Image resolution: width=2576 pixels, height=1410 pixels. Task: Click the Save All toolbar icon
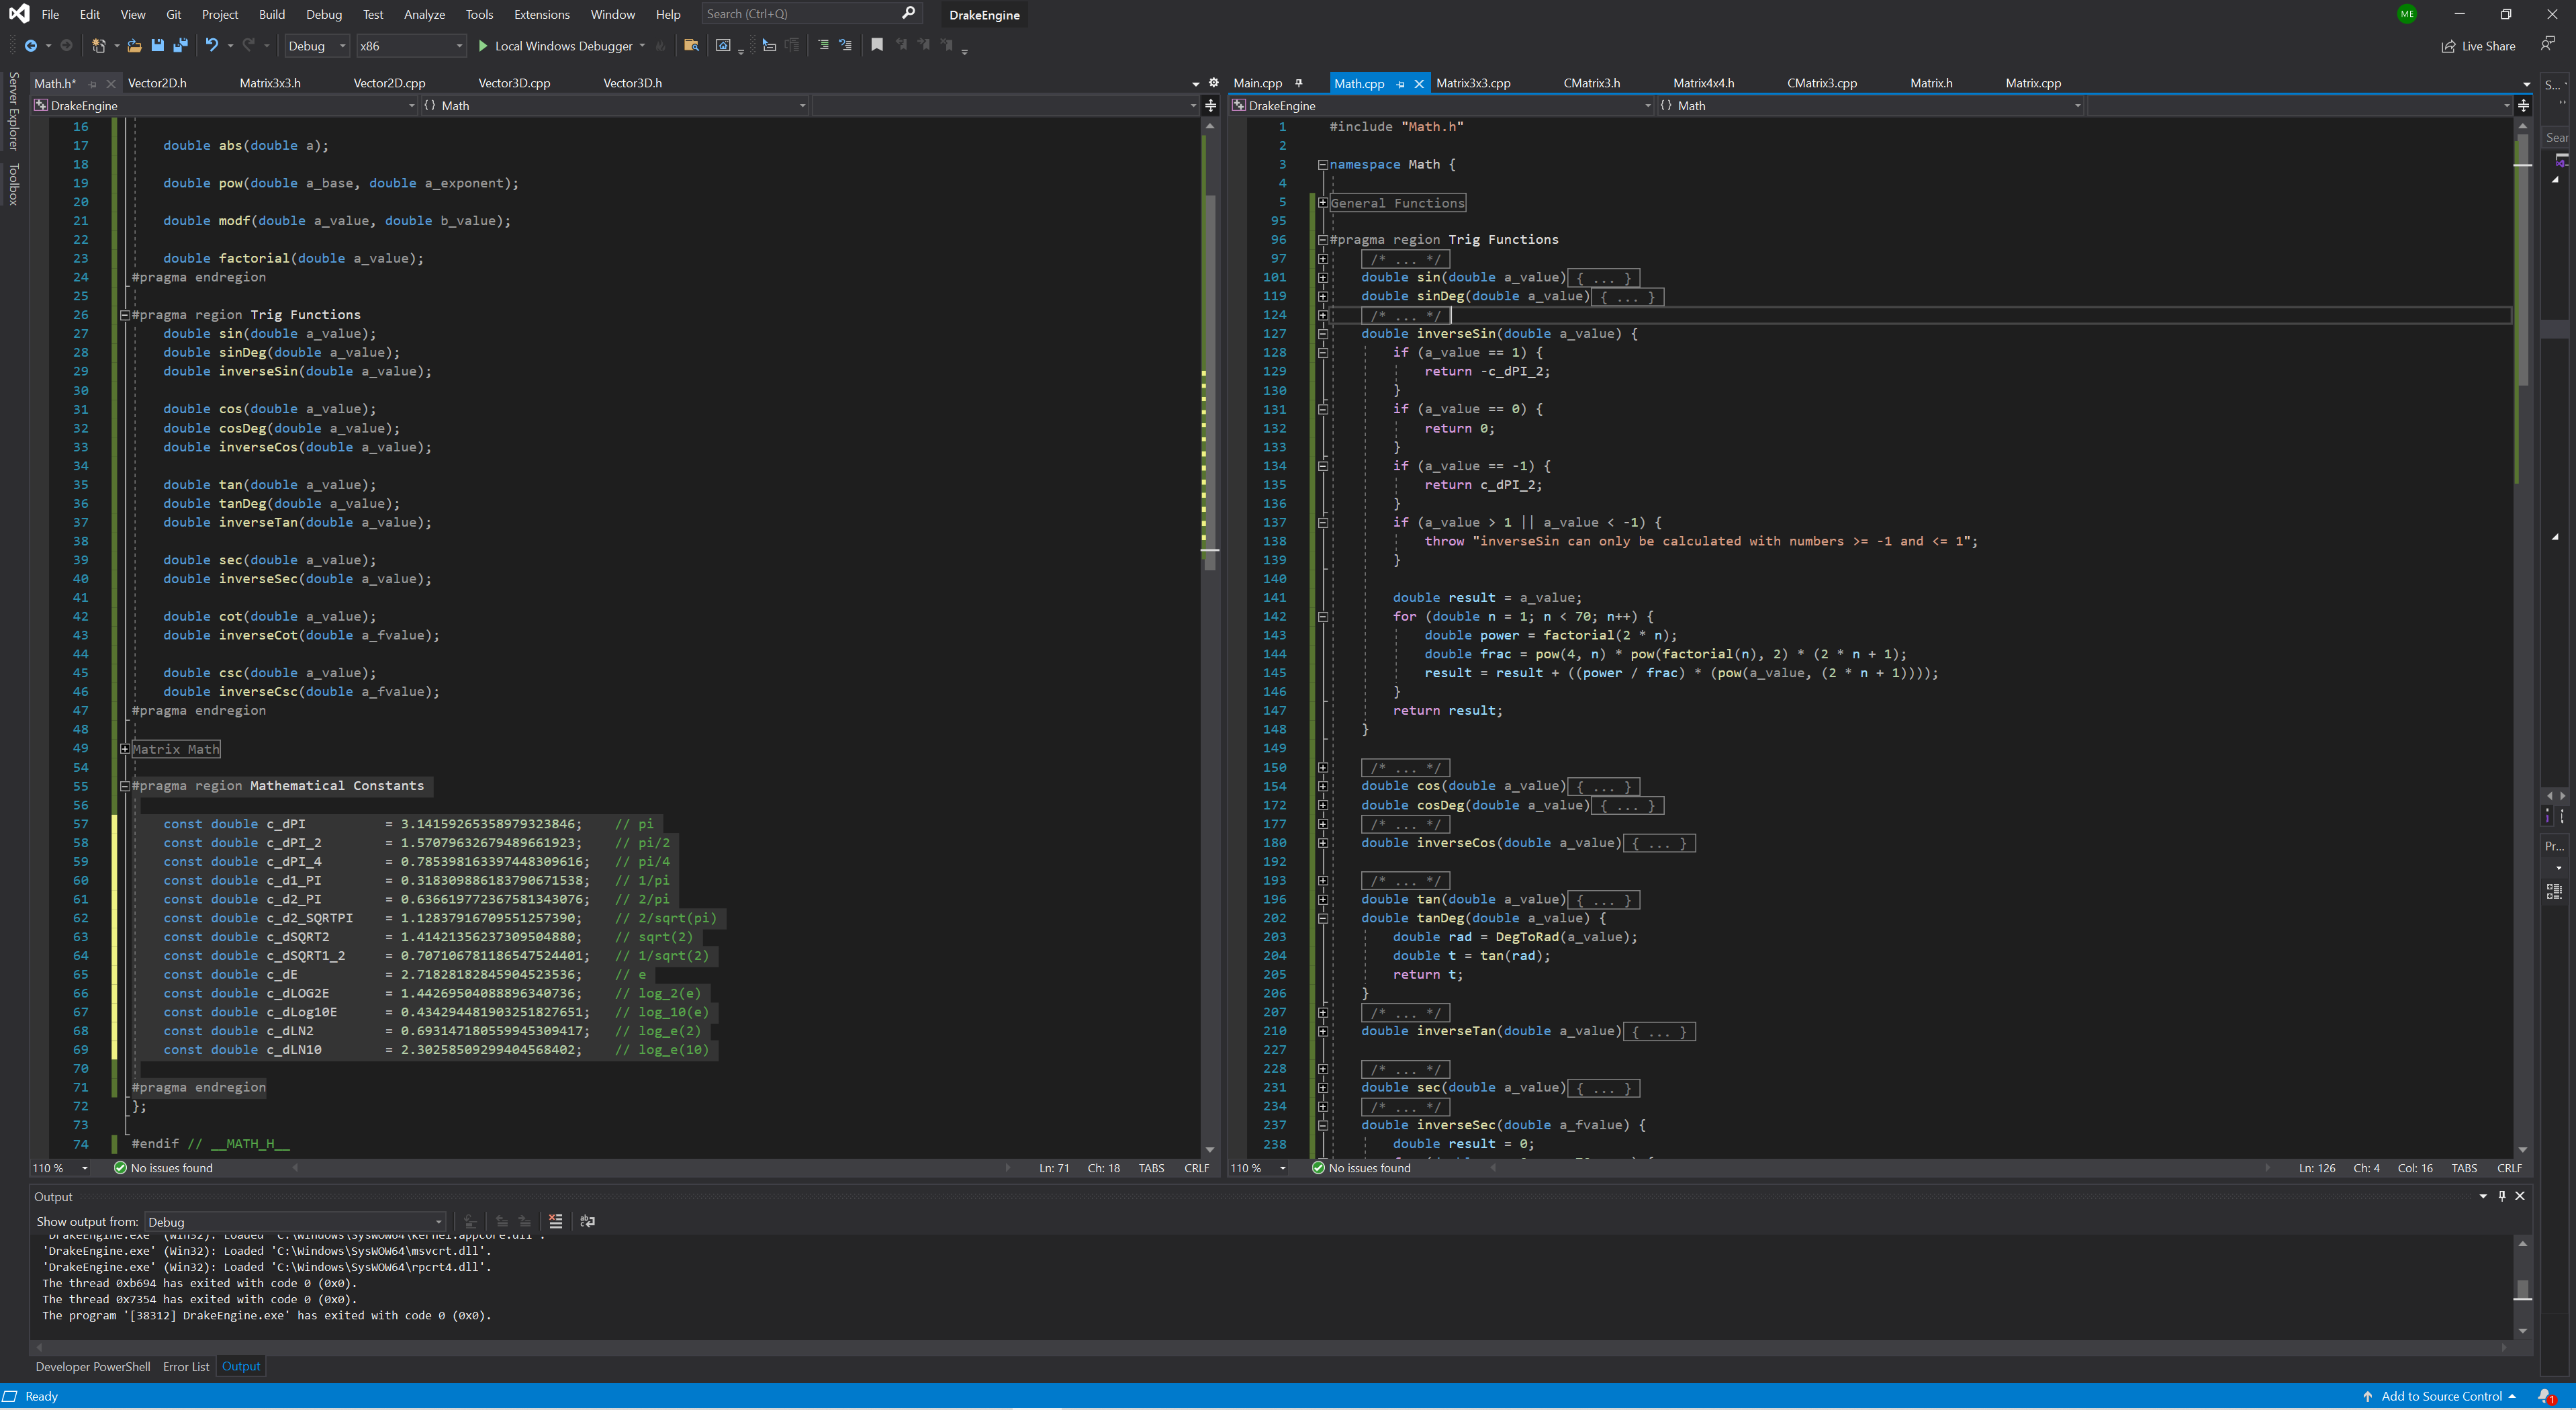pyautogui.click(x=181, y=45)
